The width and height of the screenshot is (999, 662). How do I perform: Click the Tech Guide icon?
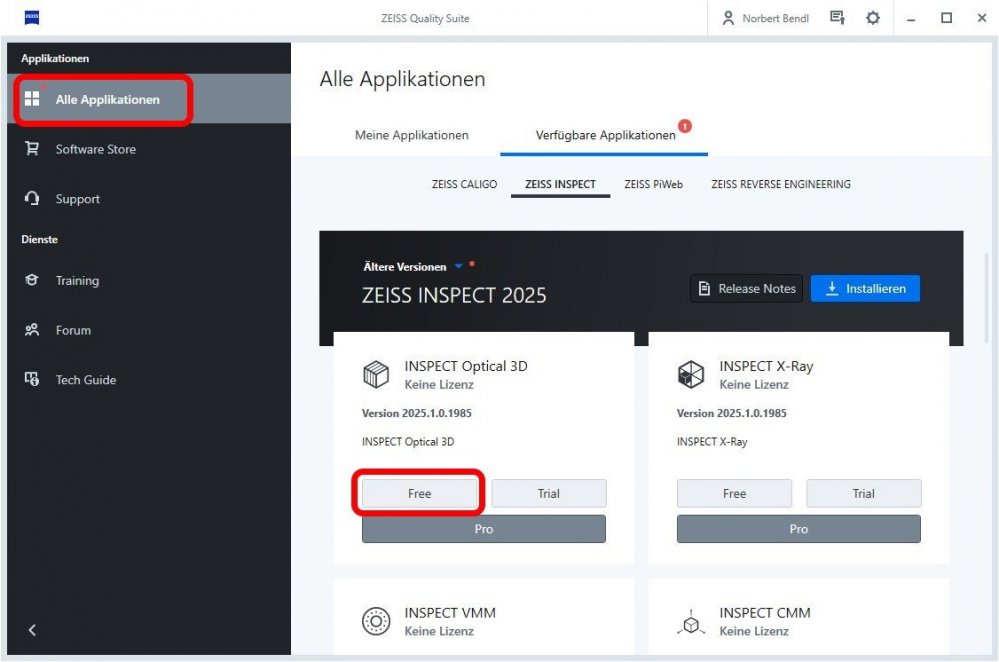[x=32, y=379]
